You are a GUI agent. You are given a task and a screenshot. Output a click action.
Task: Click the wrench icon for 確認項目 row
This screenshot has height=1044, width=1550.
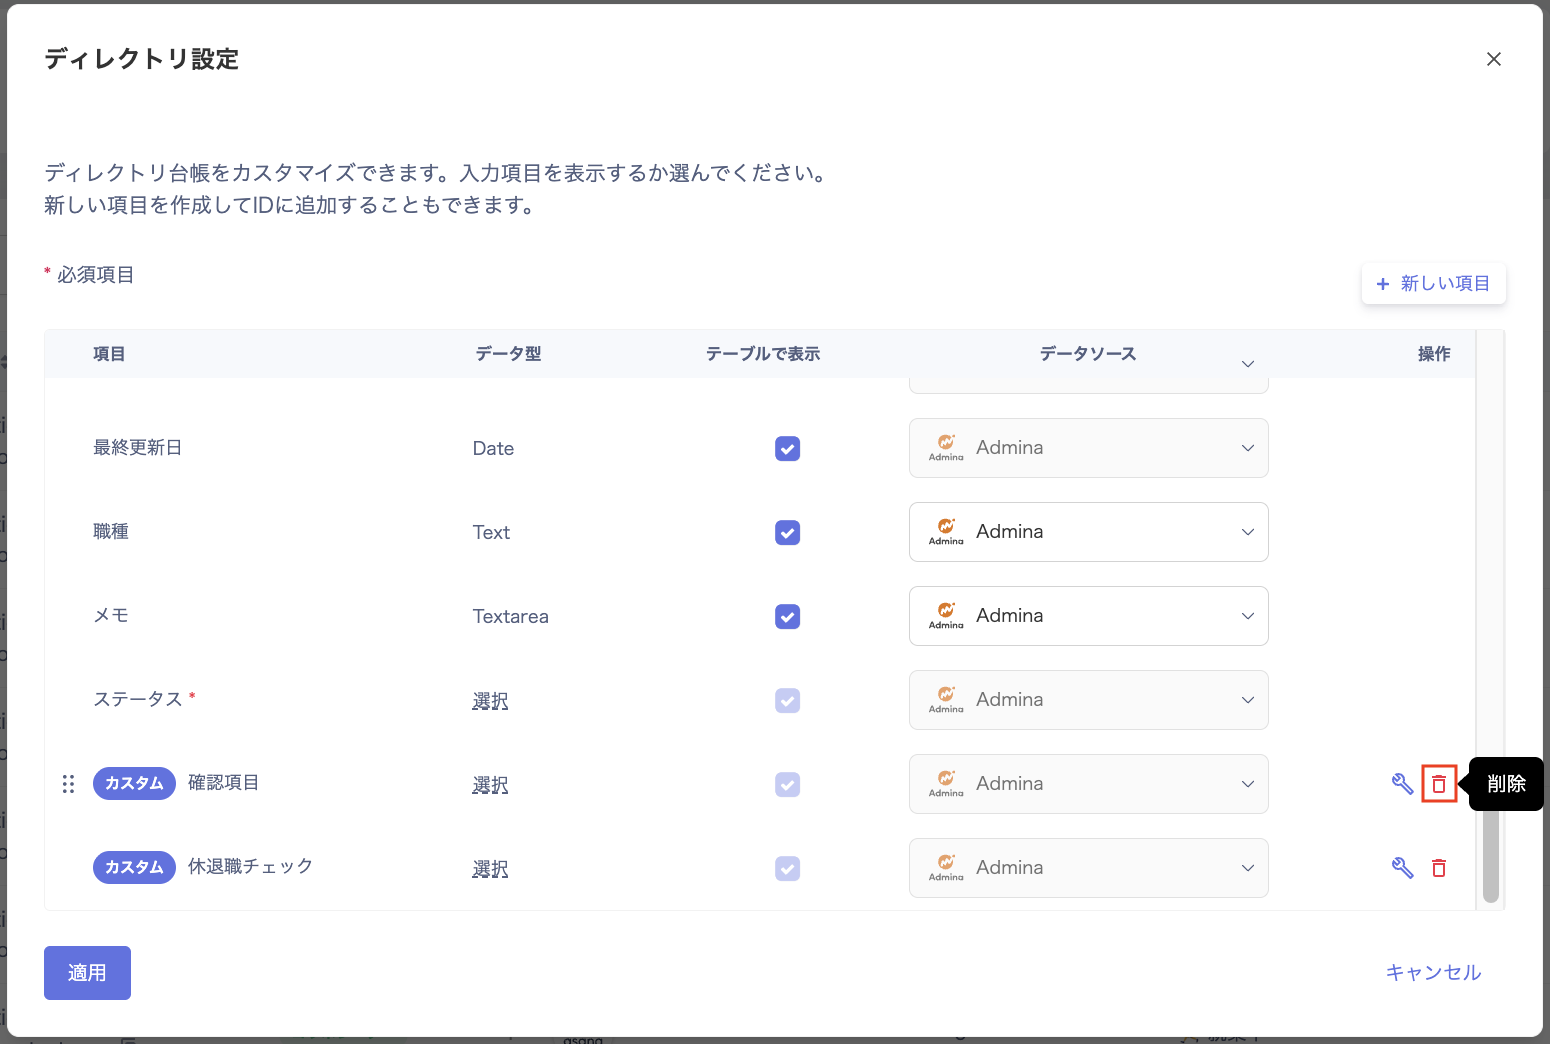tap(1402, 784)
